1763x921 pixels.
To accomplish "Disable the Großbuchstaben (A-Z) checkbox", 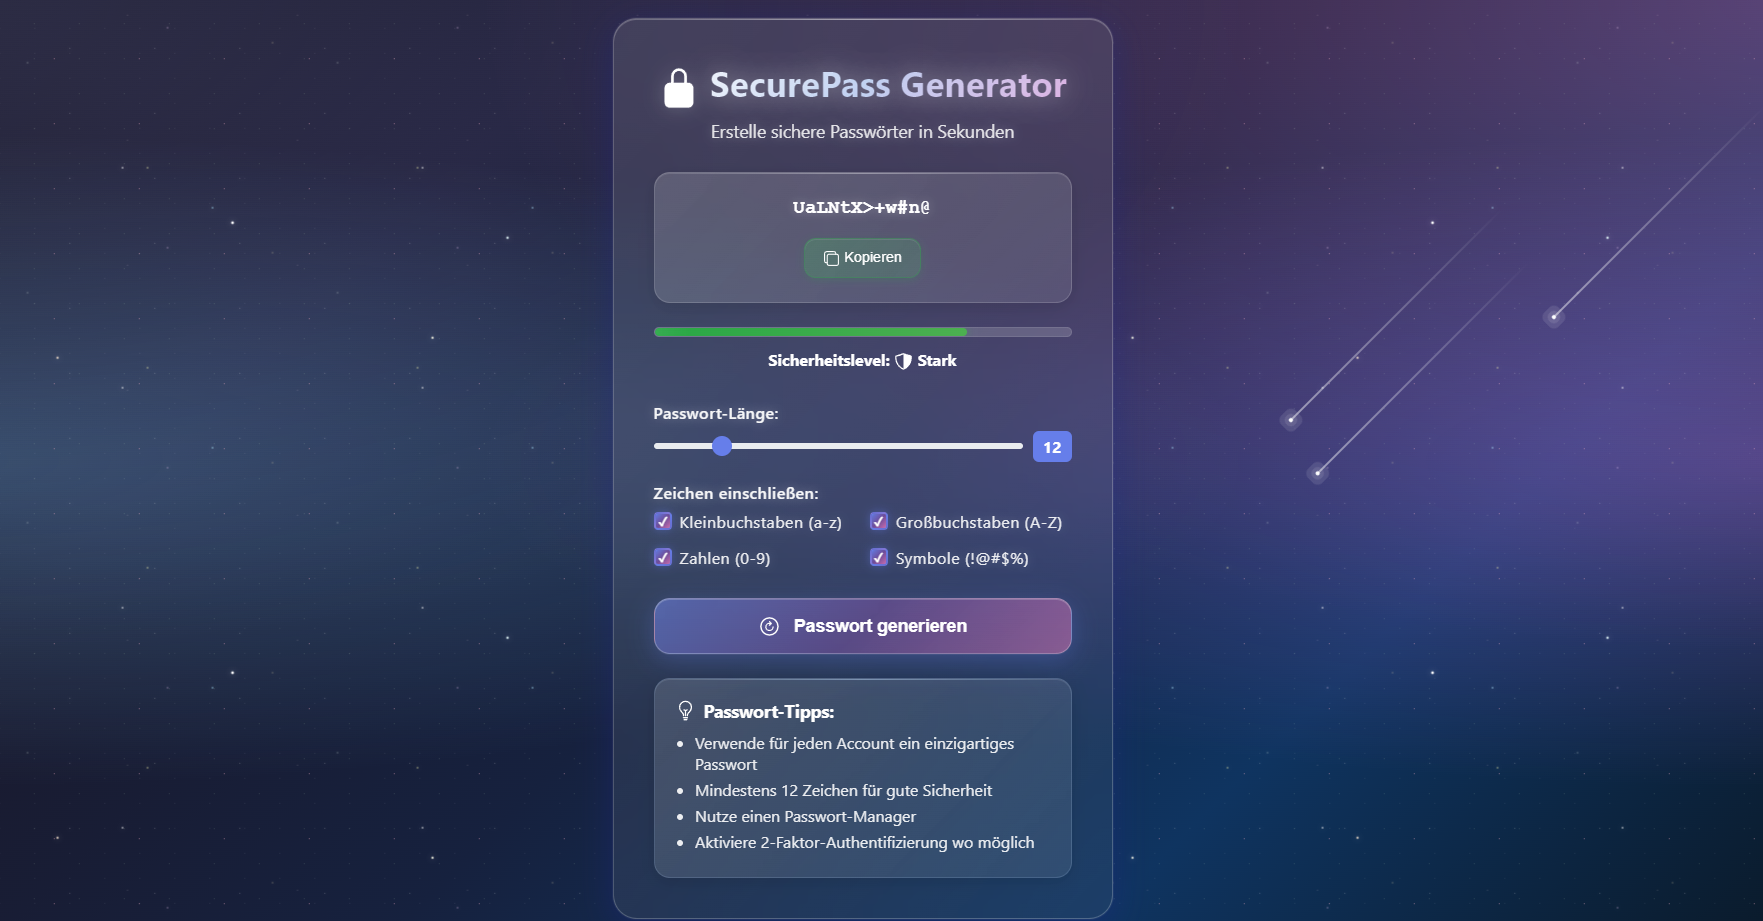I will pyautogui.click(x=879, y=521).
